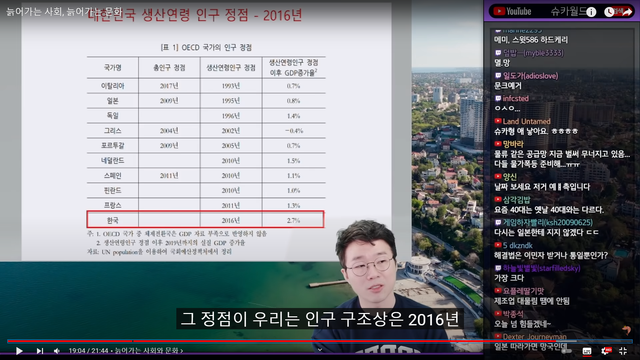Click the '2.7%' GDP value
Image resolution: width=640 pixels, height=360 pixels.
click(x=293, y=220)
